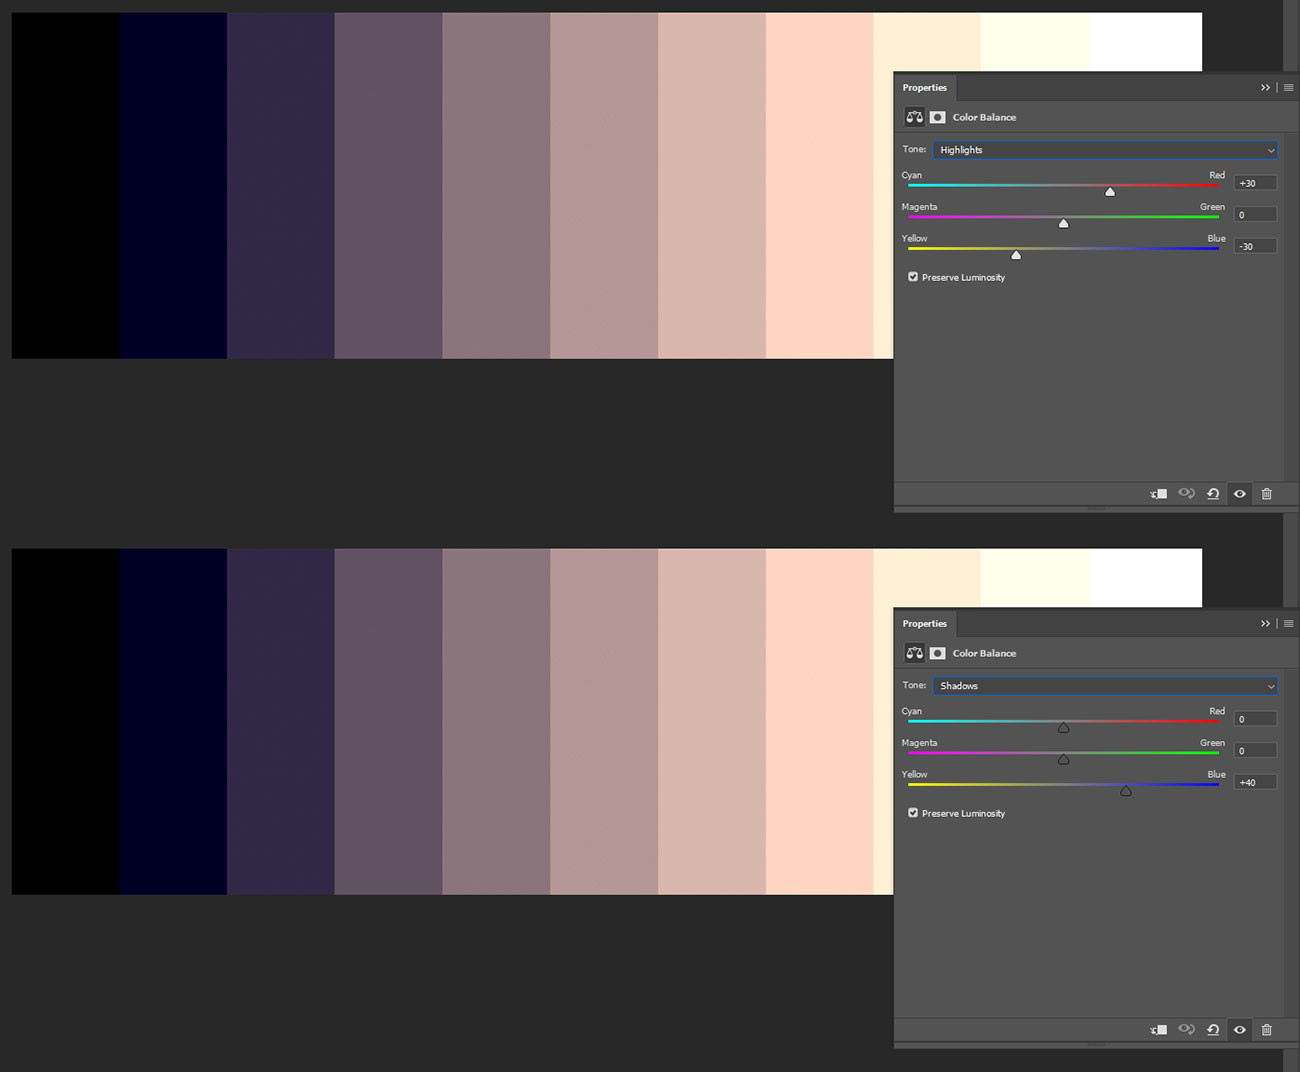Select the layer mask icon in Highlights panel
Viewport: 1300px width, 1072px height.
click(937, 117)
